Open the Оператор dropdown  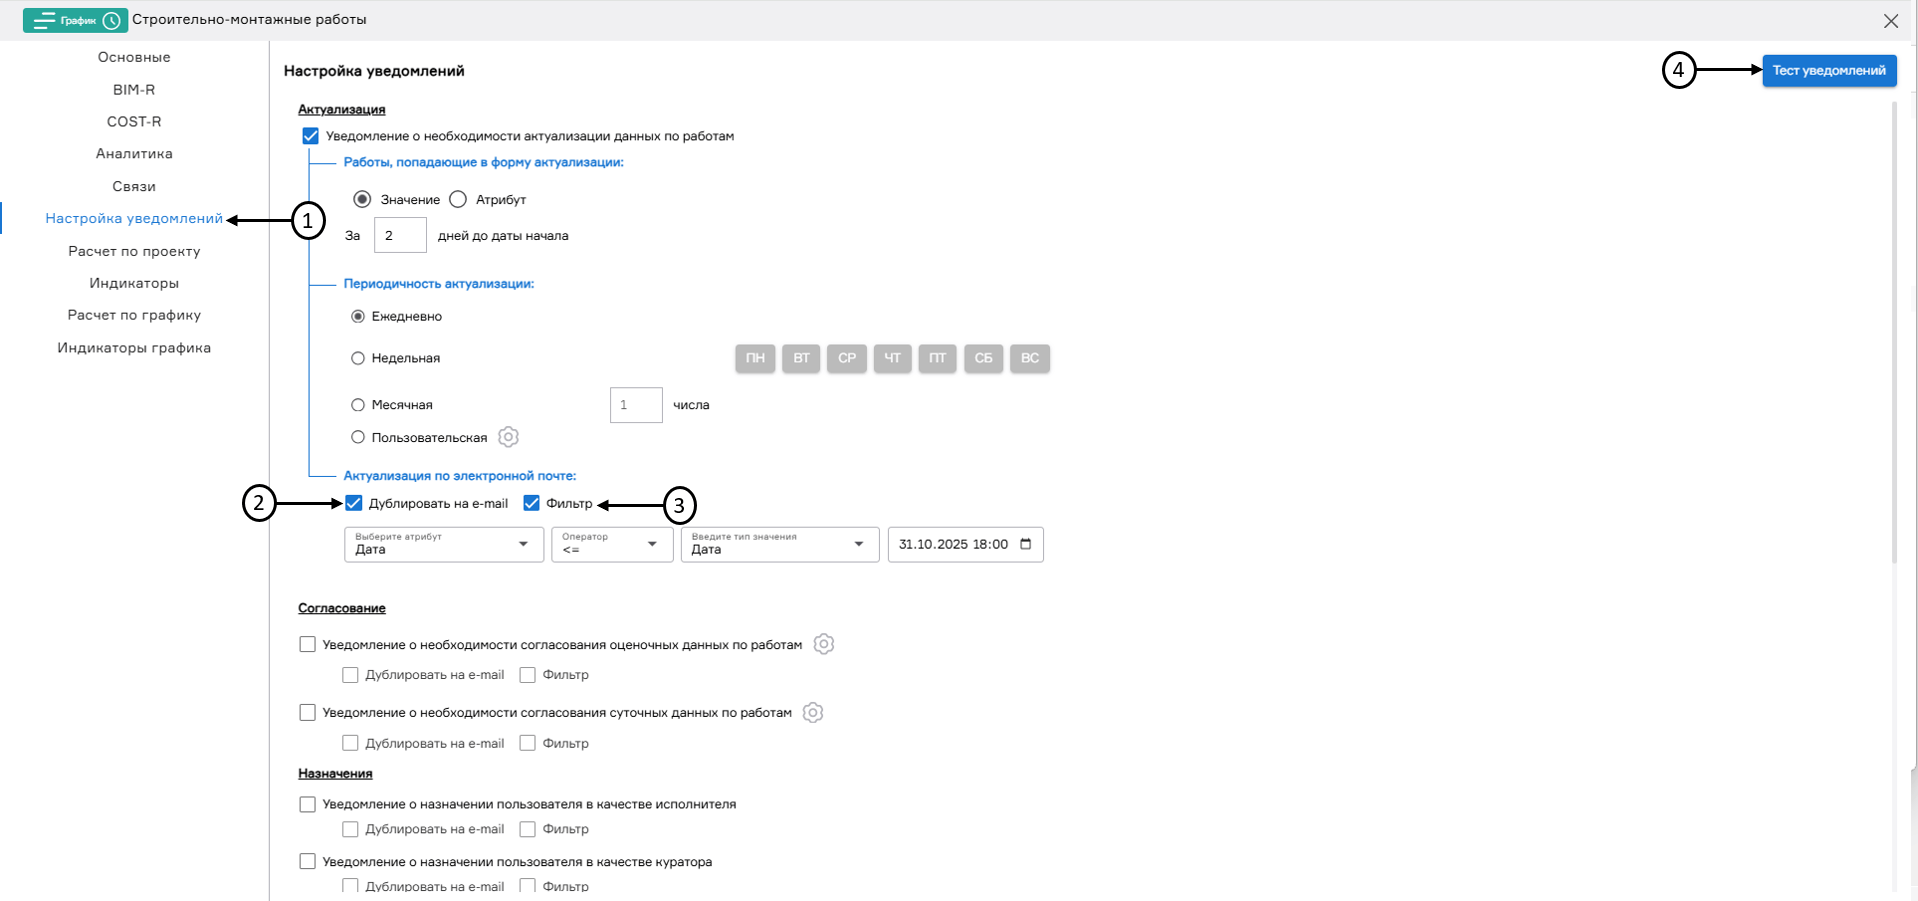pyautogui.click(x=652, y=544)
